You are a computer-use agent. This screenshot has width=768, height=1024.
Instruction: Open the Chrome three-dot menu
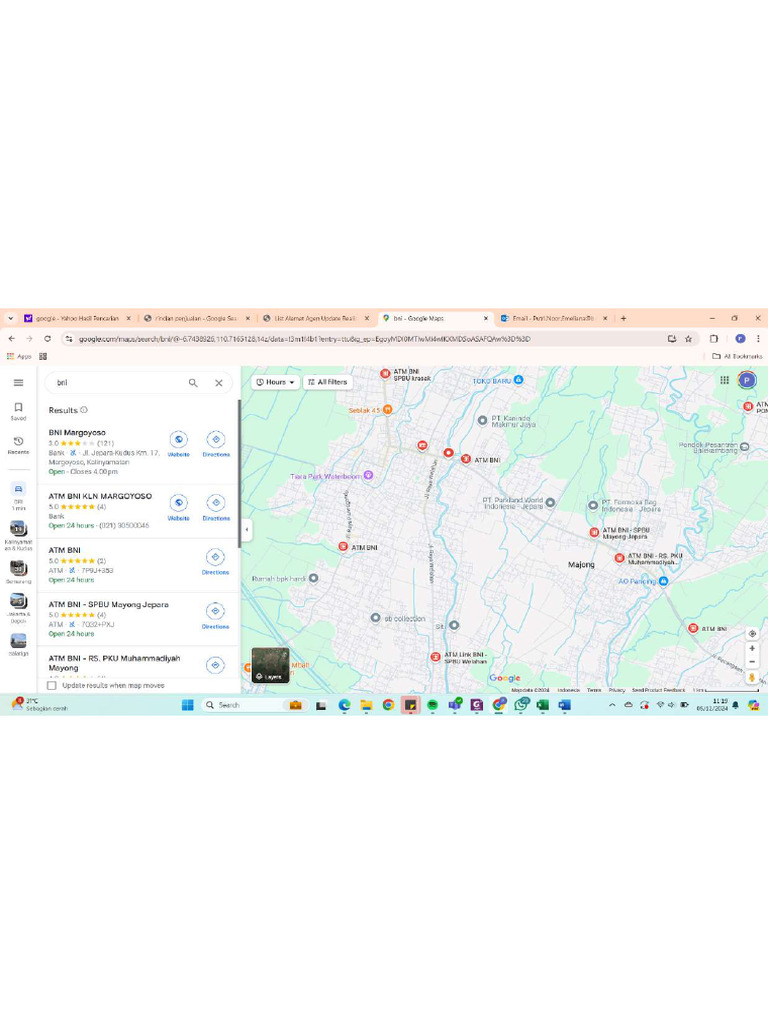[x=758, y=338]
